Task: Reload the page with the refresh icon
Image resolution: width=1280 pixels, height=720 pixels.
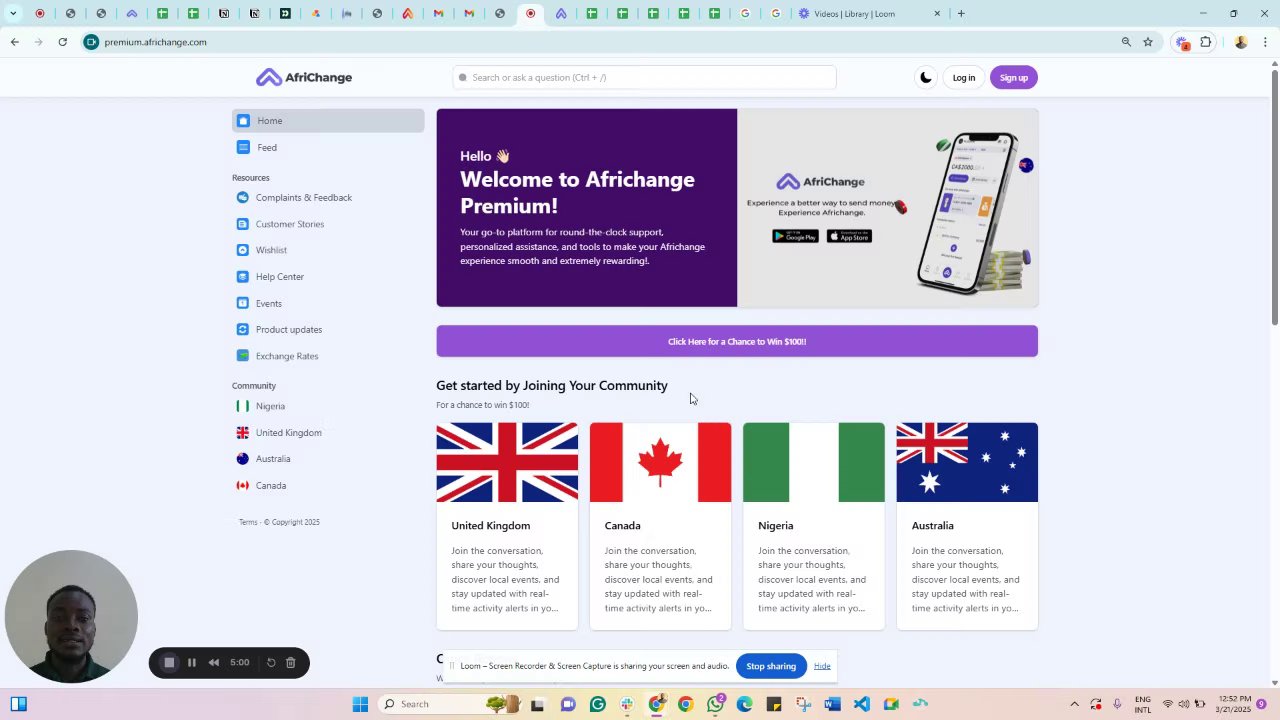Action: [x=62, y=42]
